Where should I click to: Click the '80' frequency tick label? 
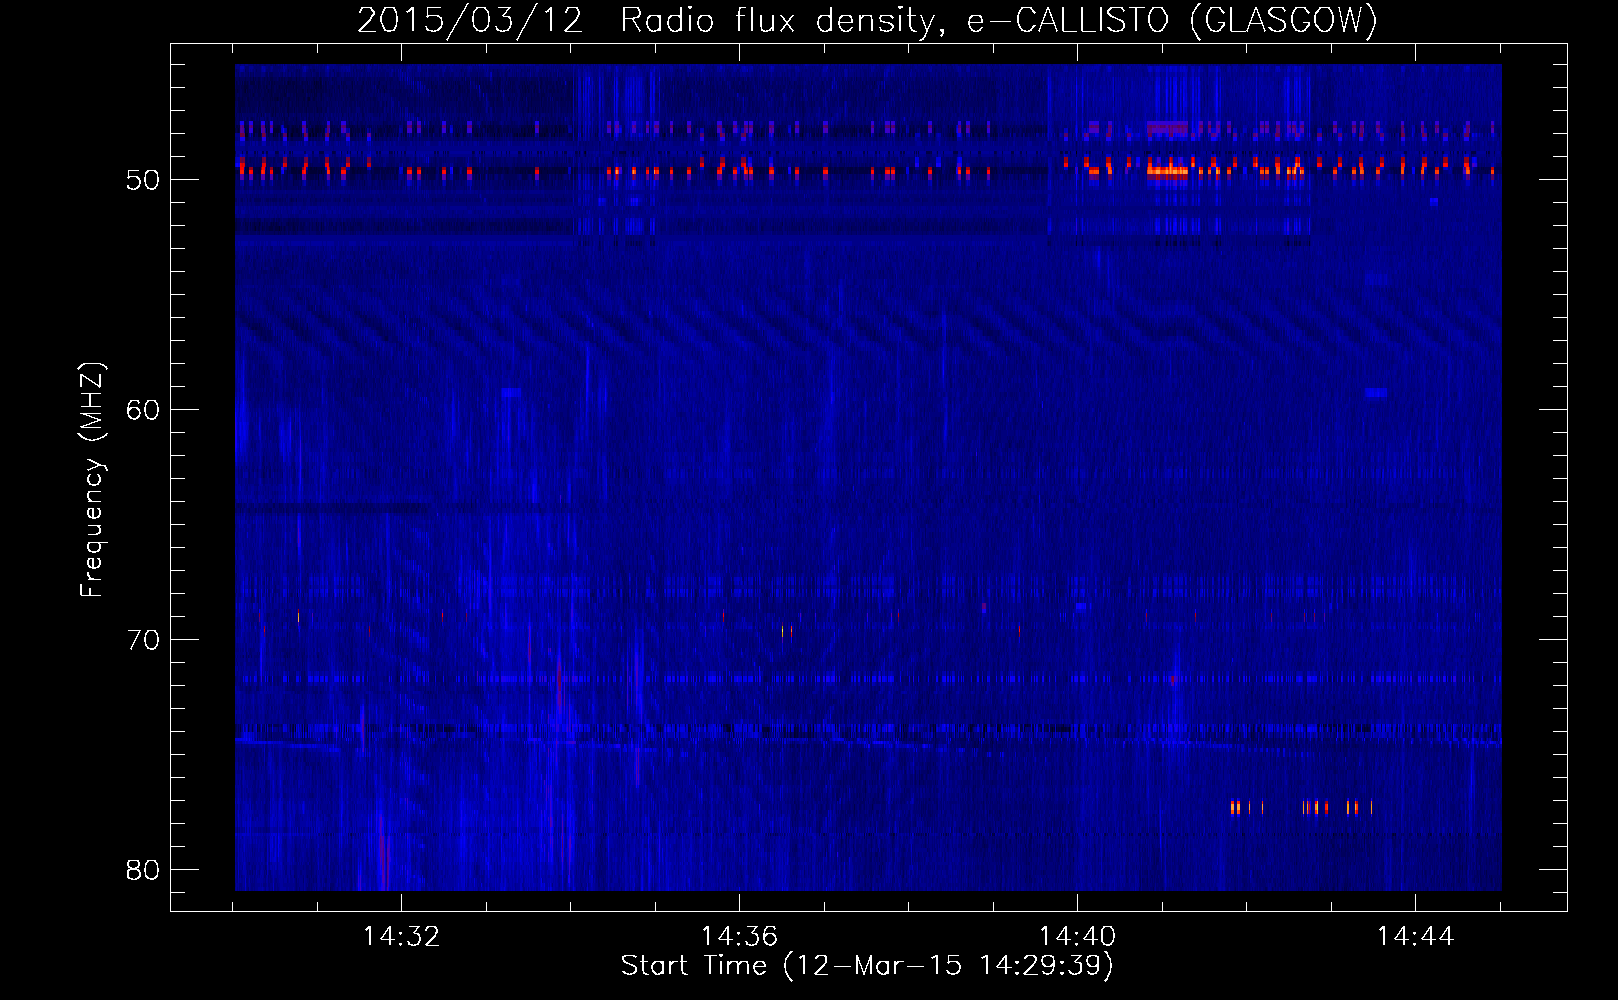pos(144,870)
